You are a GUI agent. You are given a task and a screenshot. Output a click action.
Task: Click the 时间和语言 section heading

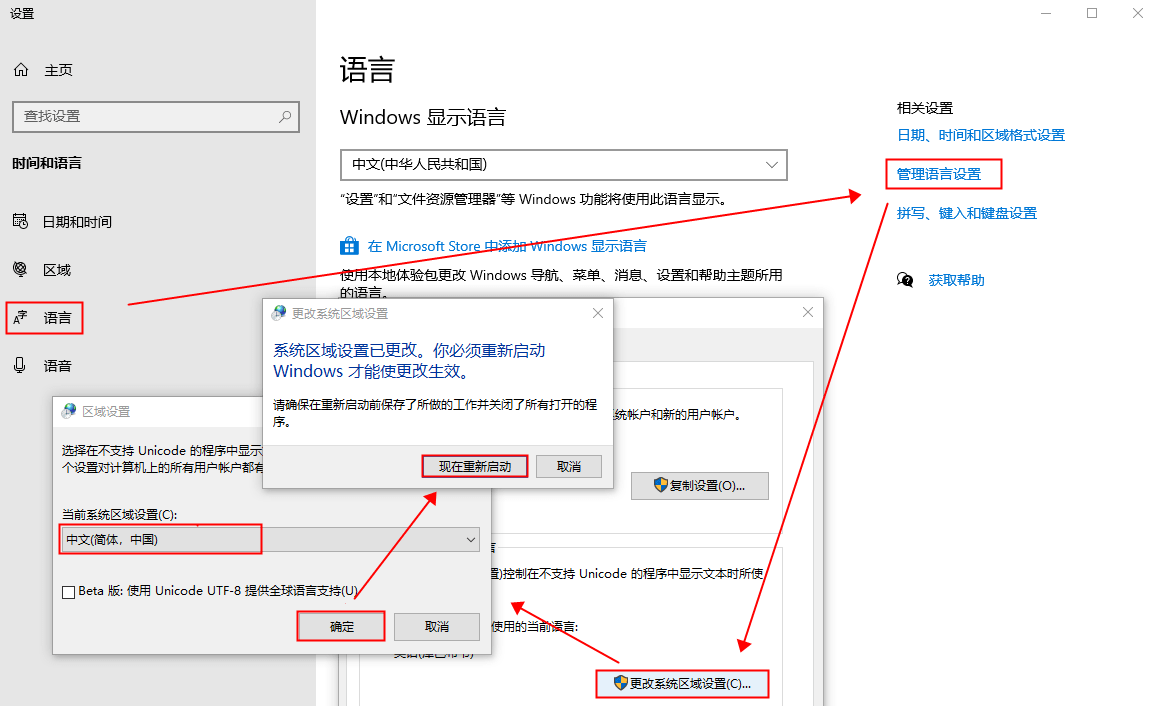[47, 163]
